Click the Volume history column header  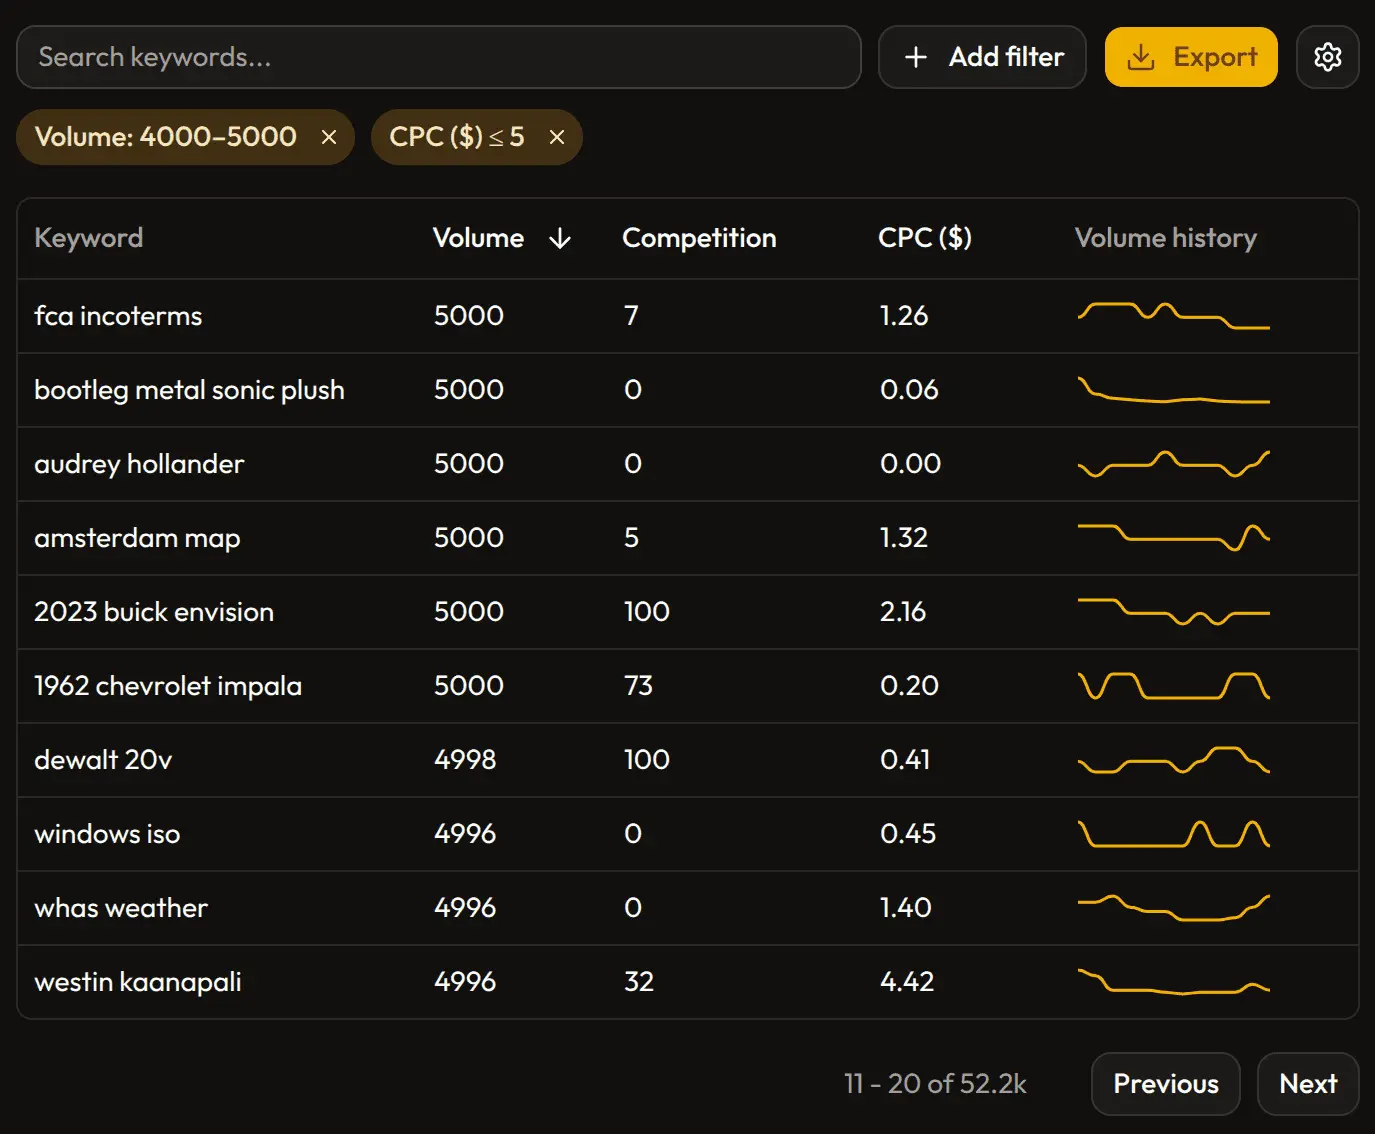coord(1165,238)
